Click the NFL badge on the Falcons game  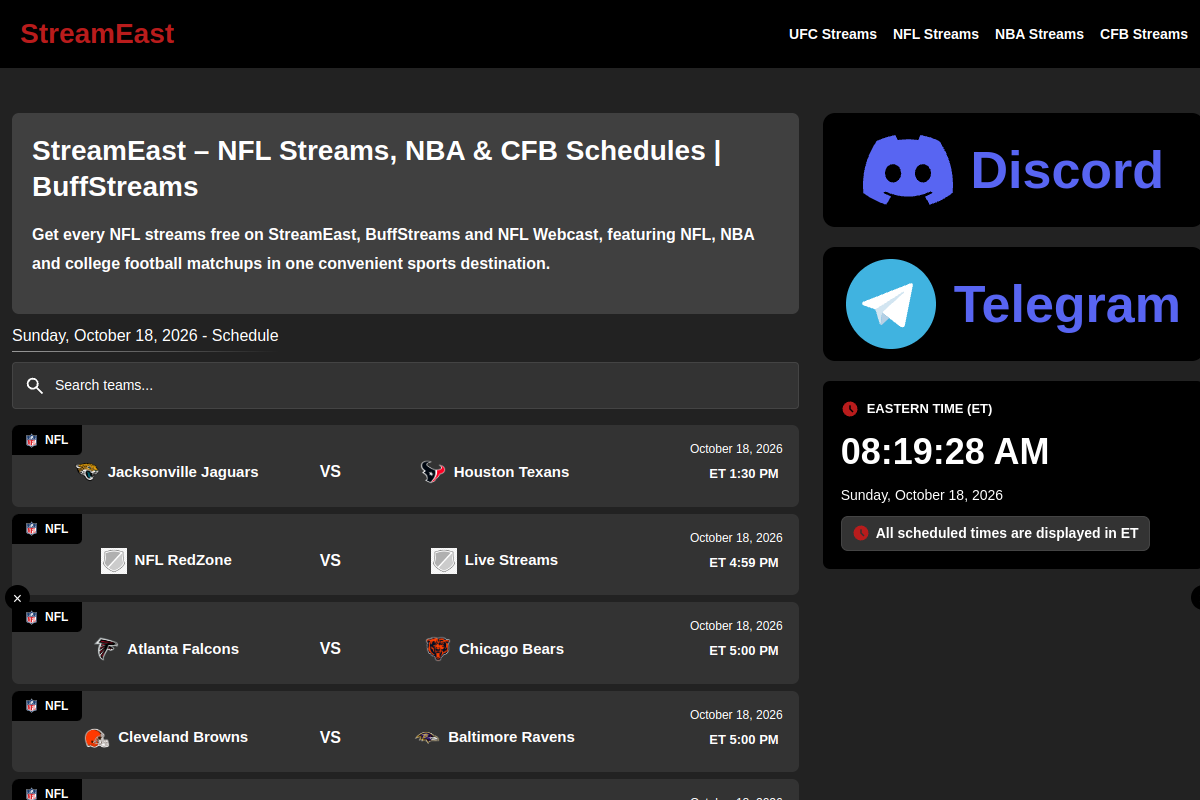(47, 617)
